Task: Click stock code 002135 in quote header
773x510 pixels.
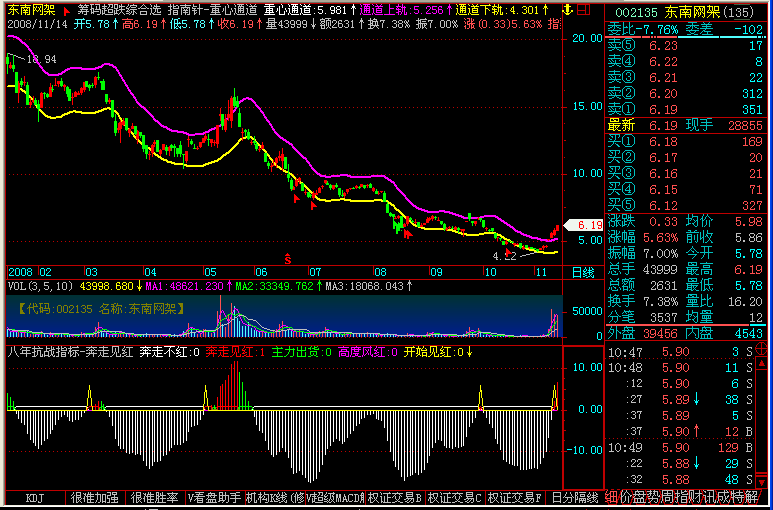Action: (x=636, y=12)
